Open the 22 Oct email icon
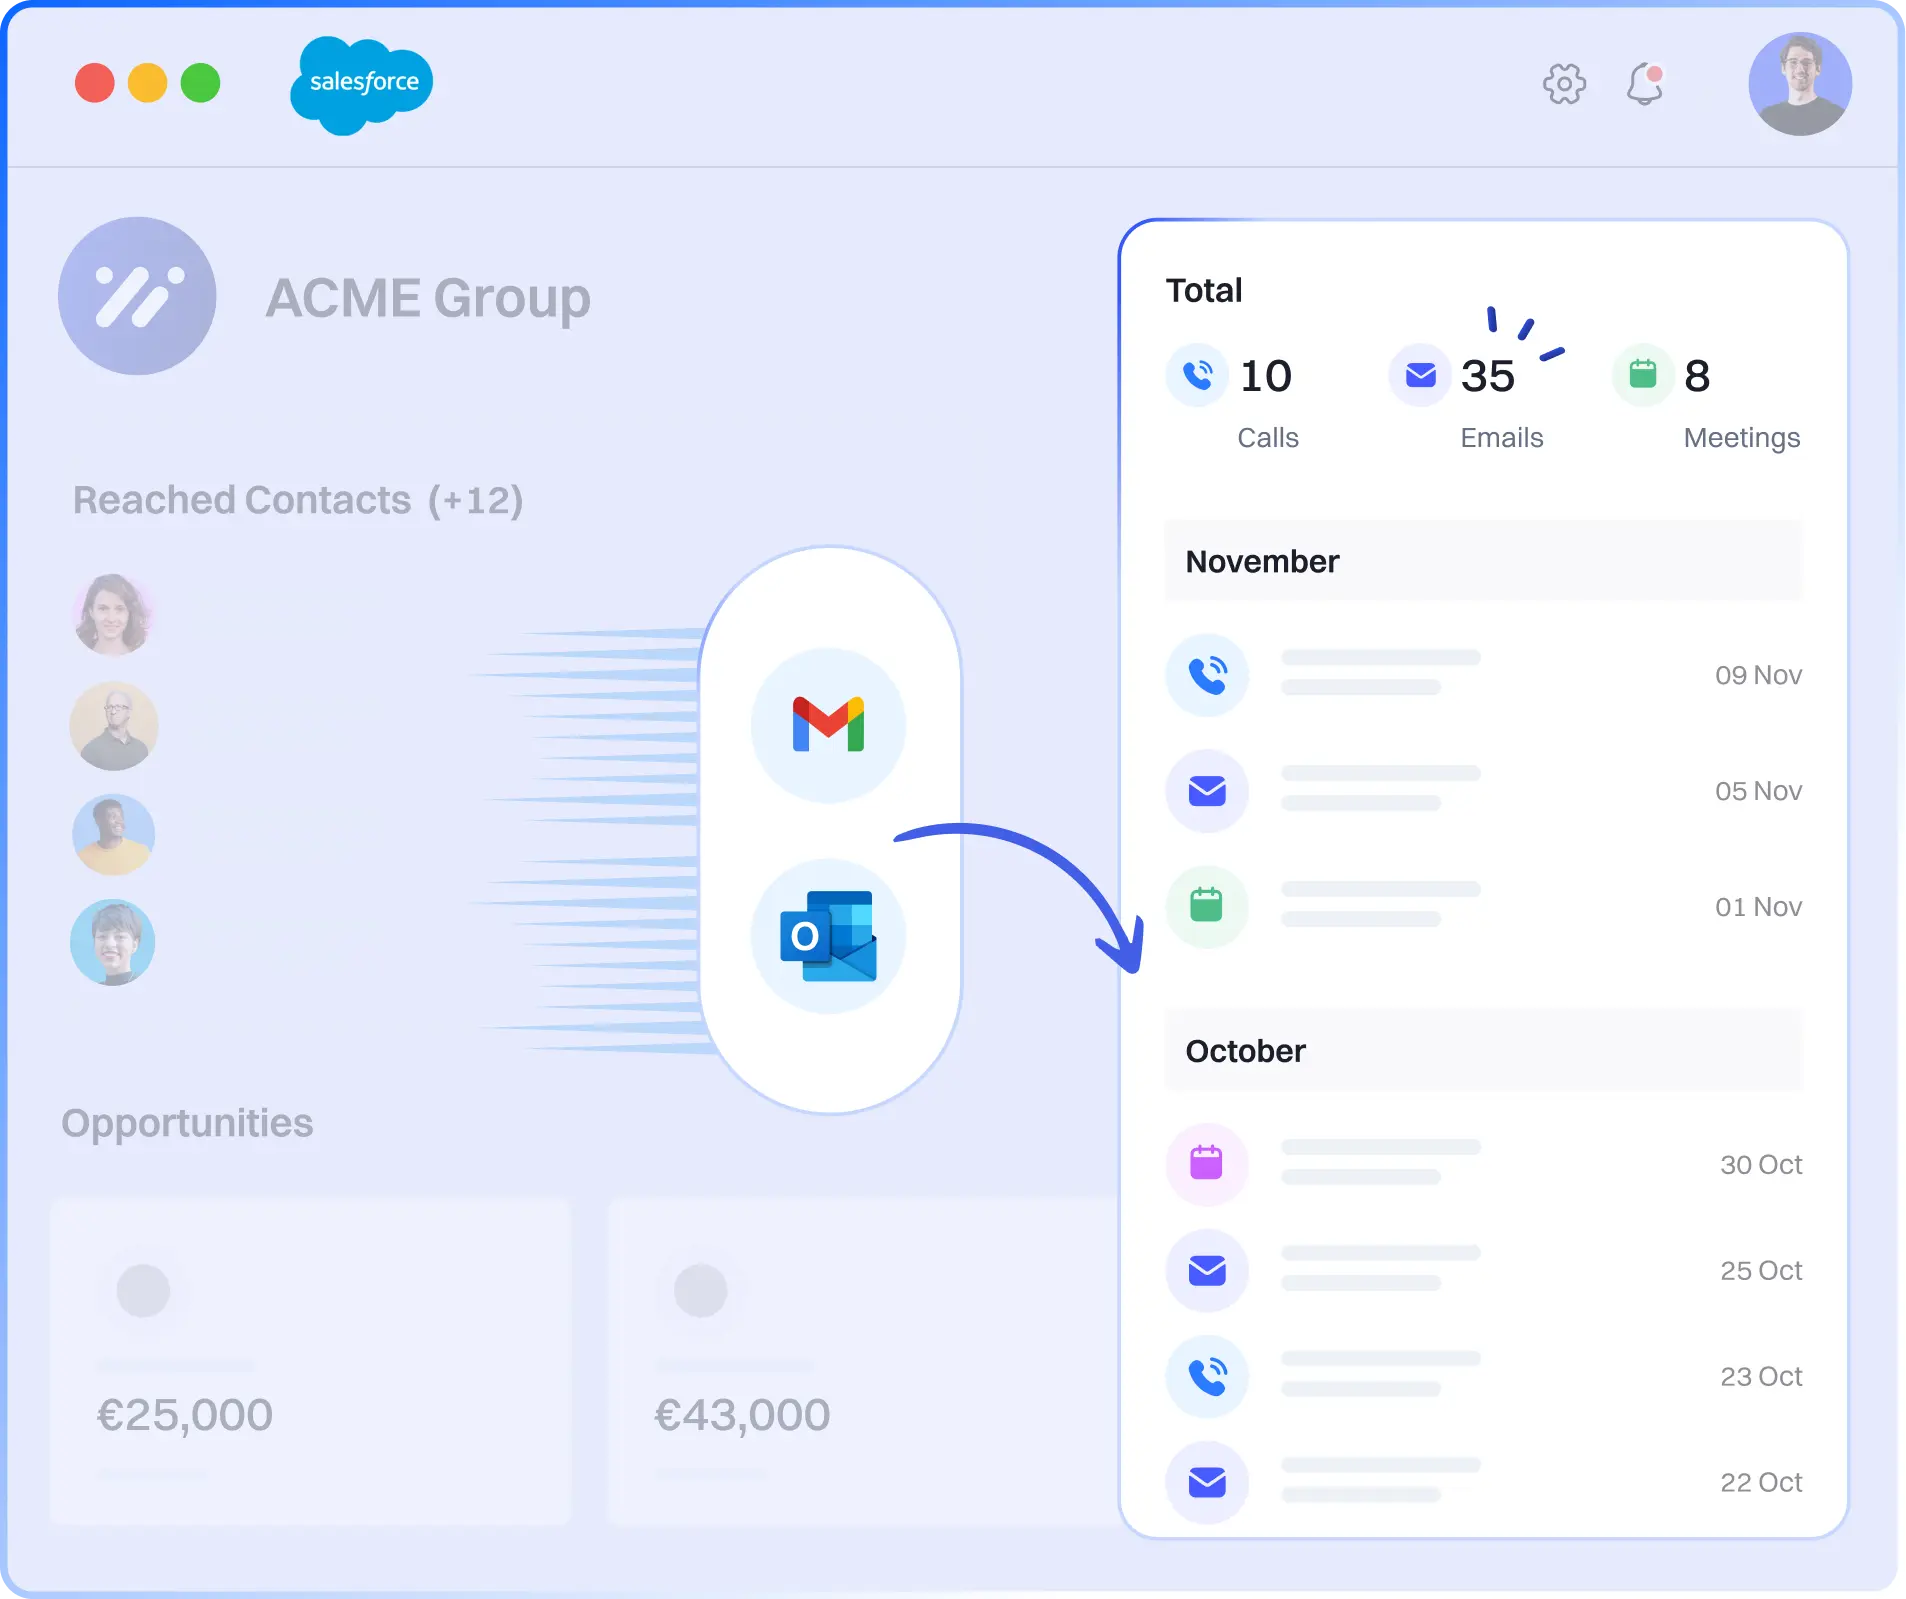Screen dimensions: 1906x1599 point(1207,1482)
